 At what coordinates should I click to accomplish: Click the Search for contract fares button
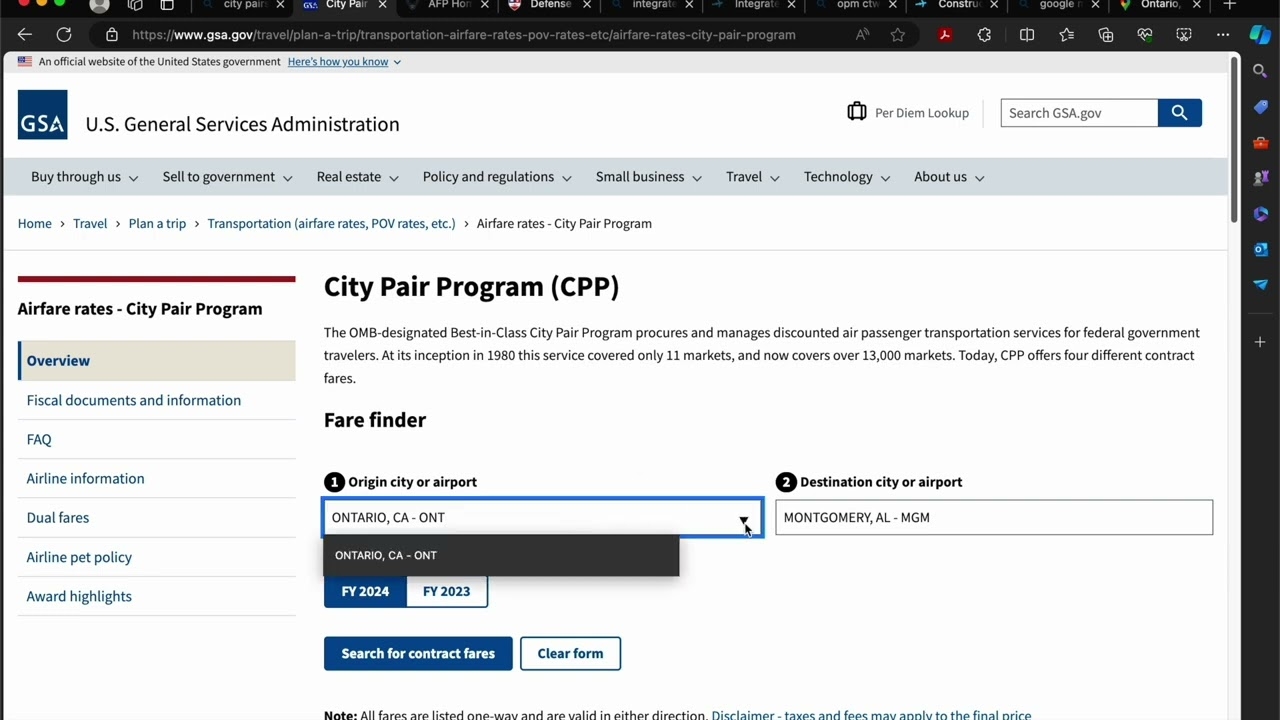click(x=418, y=653)
